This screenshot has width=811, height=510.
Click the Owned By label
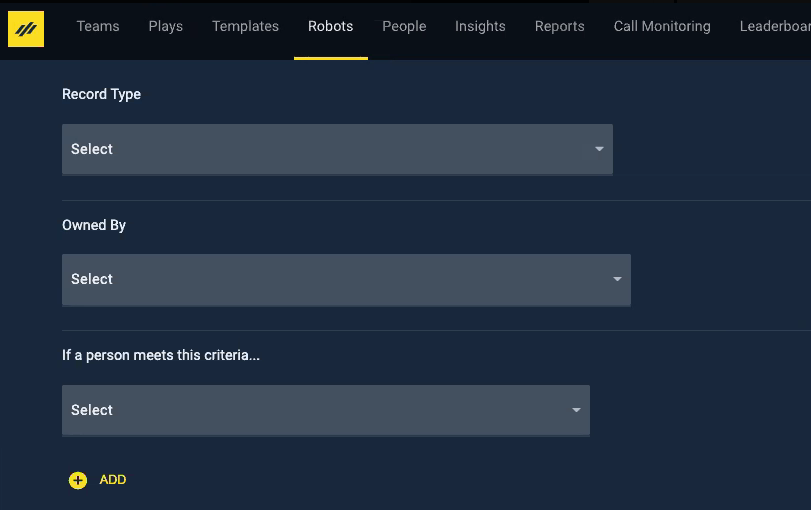[94, 225]
